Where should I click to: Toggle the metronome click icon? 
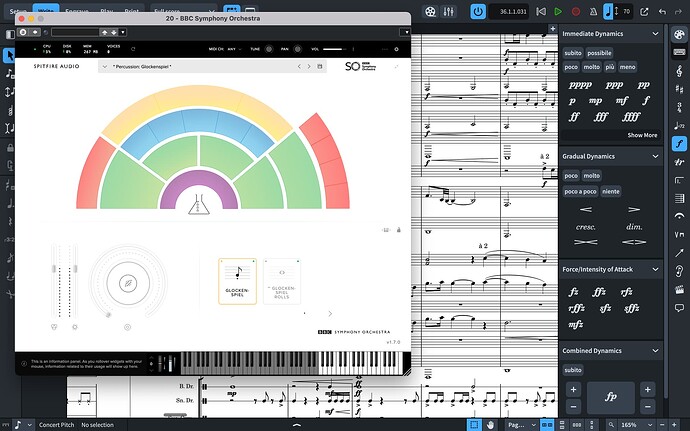[x=593, y=12]
